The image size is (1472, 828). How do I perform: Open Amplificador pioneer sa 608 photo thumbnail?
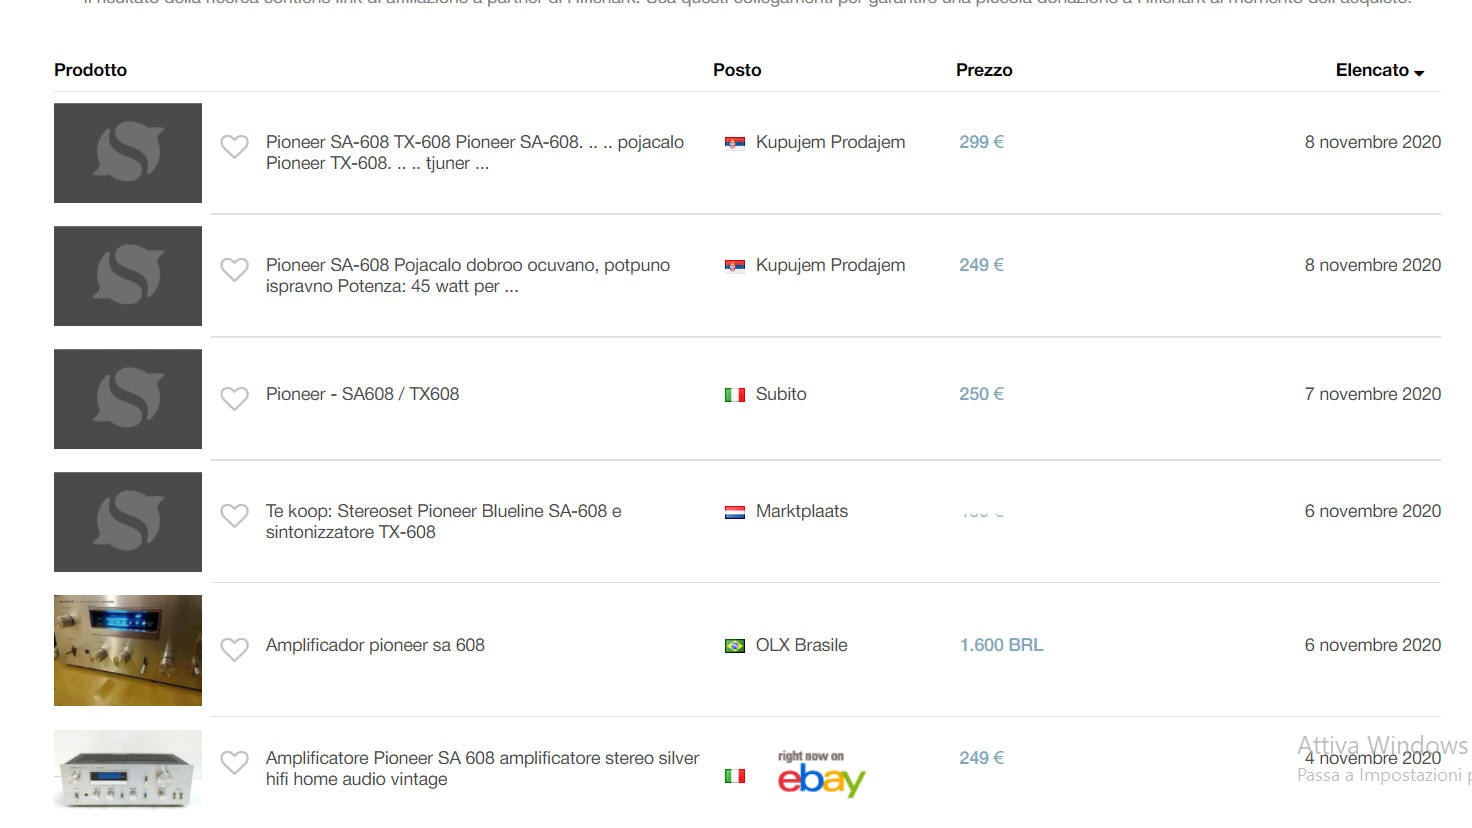(128, 650)
